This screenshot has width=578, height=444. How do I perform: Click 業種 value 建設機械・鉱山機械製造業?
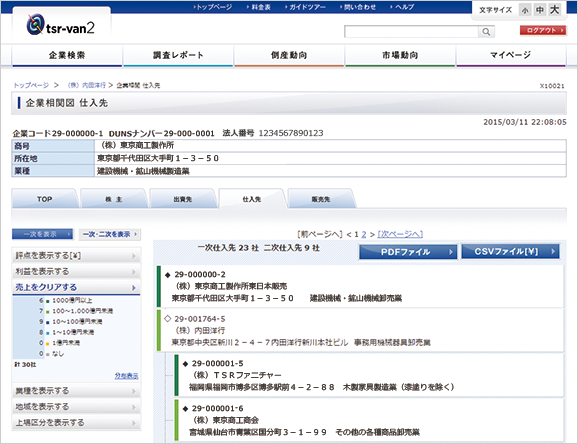tap(143, 171)
